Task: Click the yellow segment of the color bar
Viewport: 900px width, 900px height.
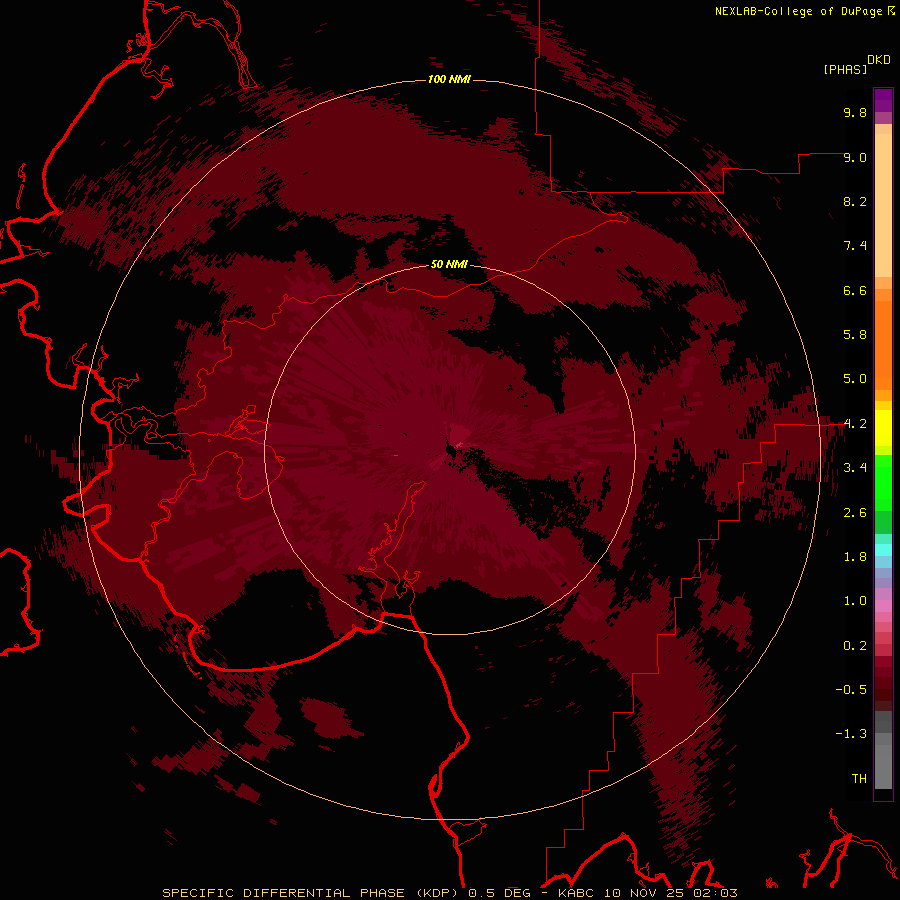Action: tap(883, 428)
